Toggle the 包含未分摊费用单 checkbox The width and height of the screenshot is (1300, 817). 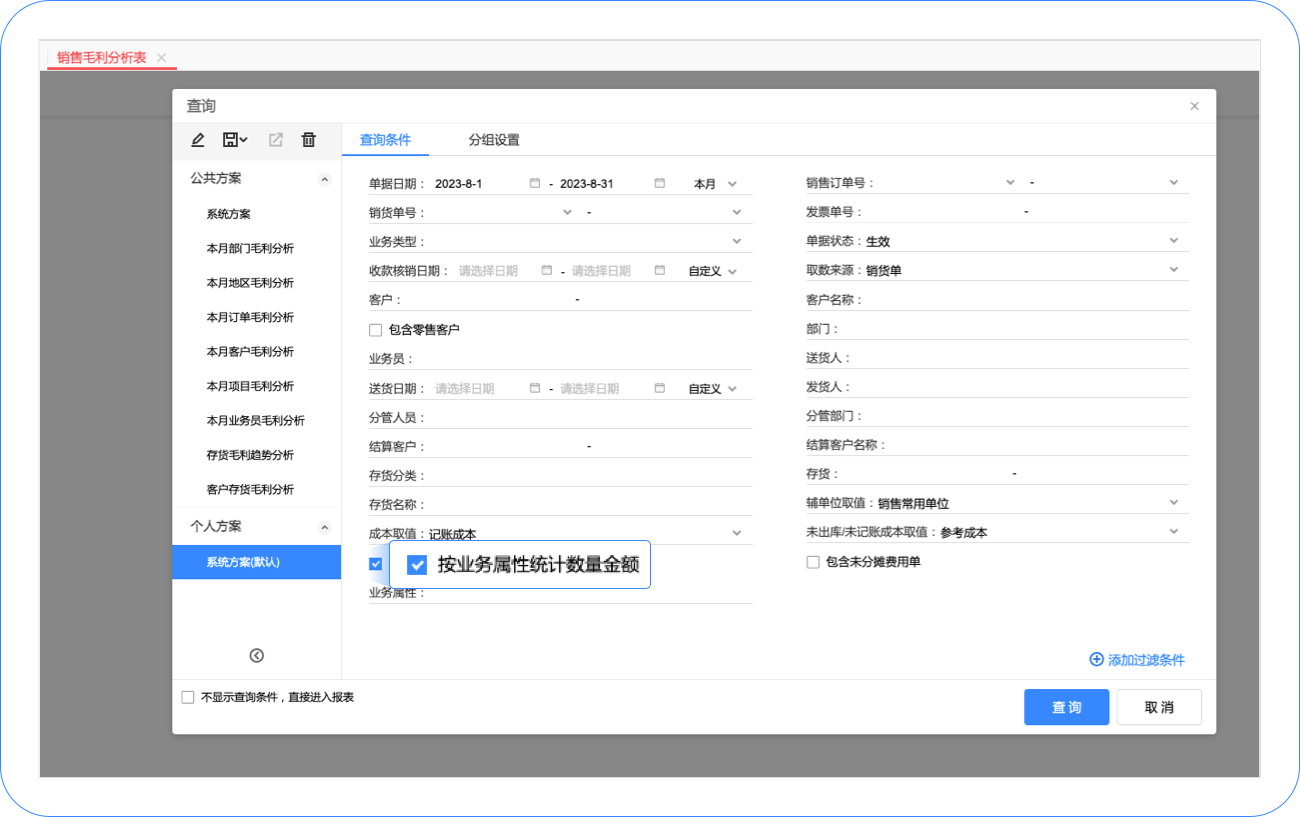point(813,562)
